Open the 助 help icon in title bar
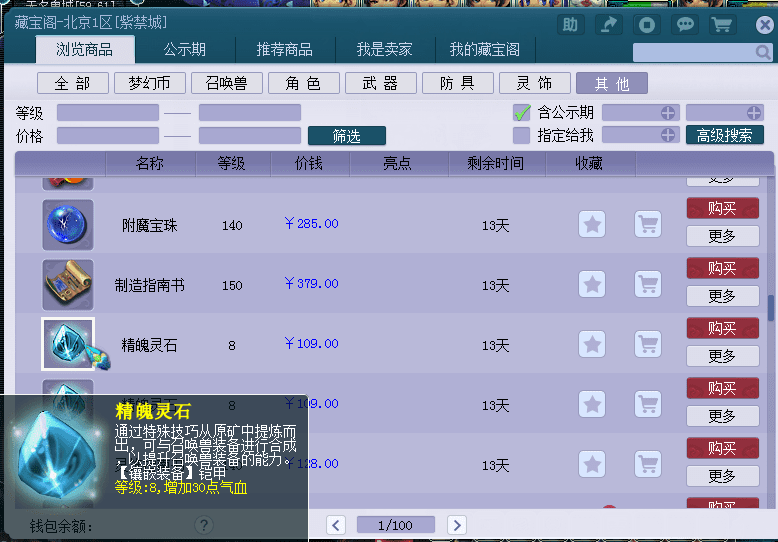This screenshot has width=778, height=542. [x=570, y=25]
